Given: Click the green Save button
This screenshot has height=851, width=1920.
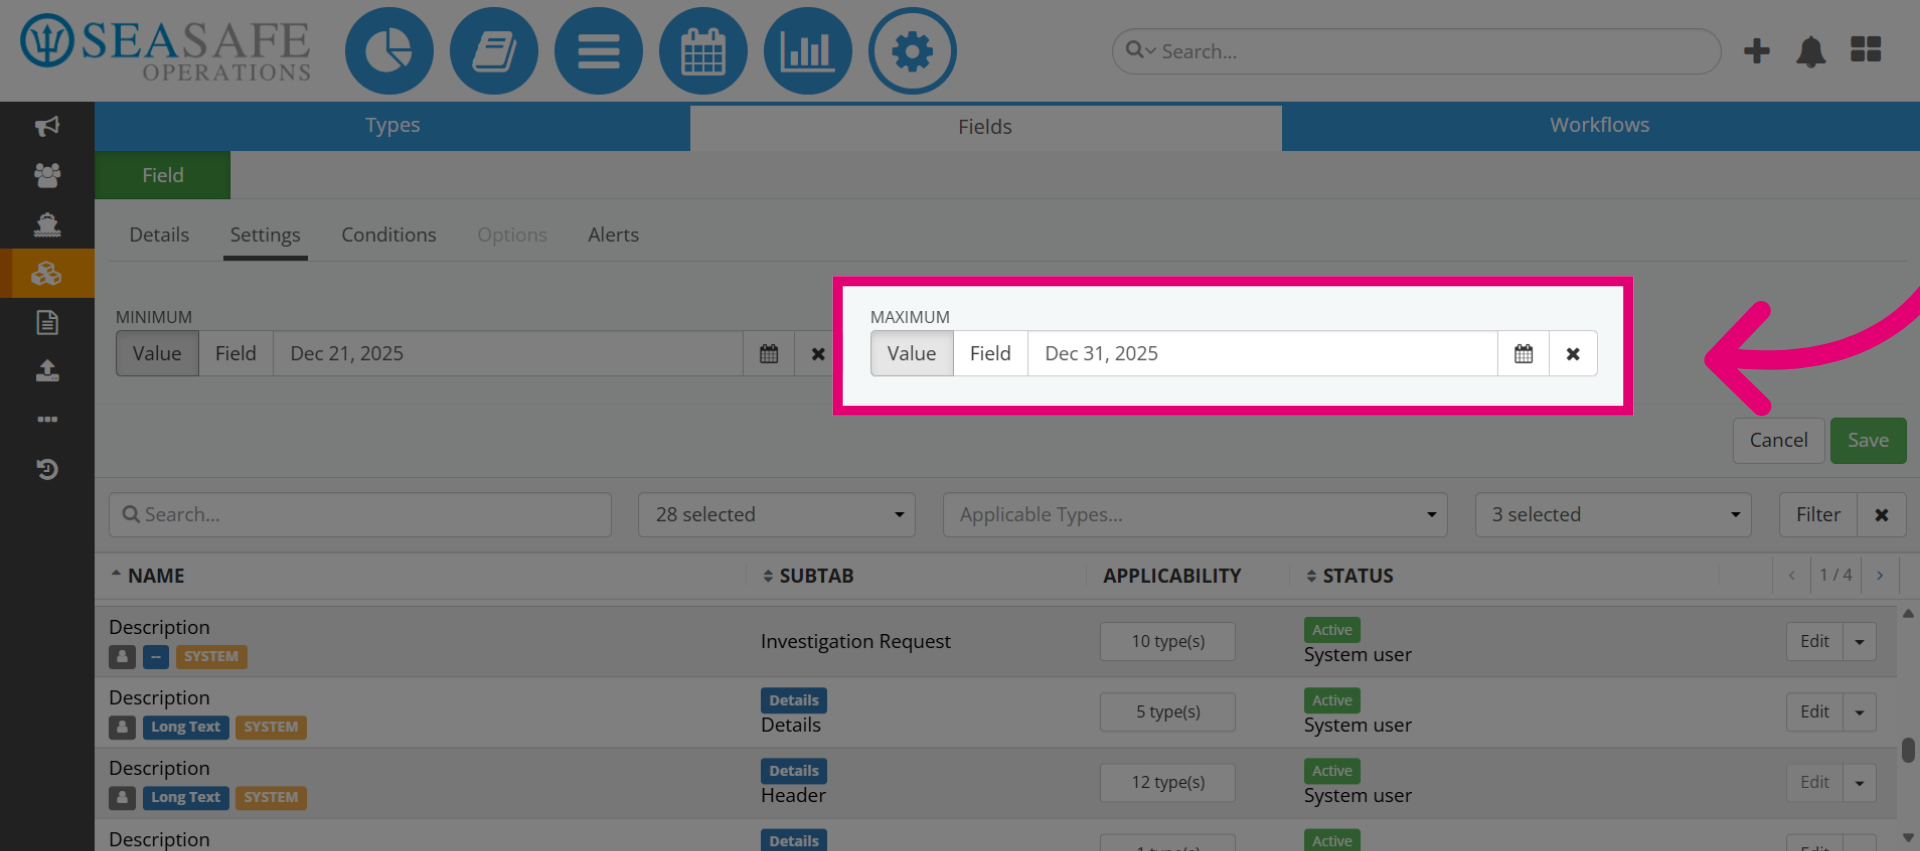Looking at the screenshot, I should 1868,441.
